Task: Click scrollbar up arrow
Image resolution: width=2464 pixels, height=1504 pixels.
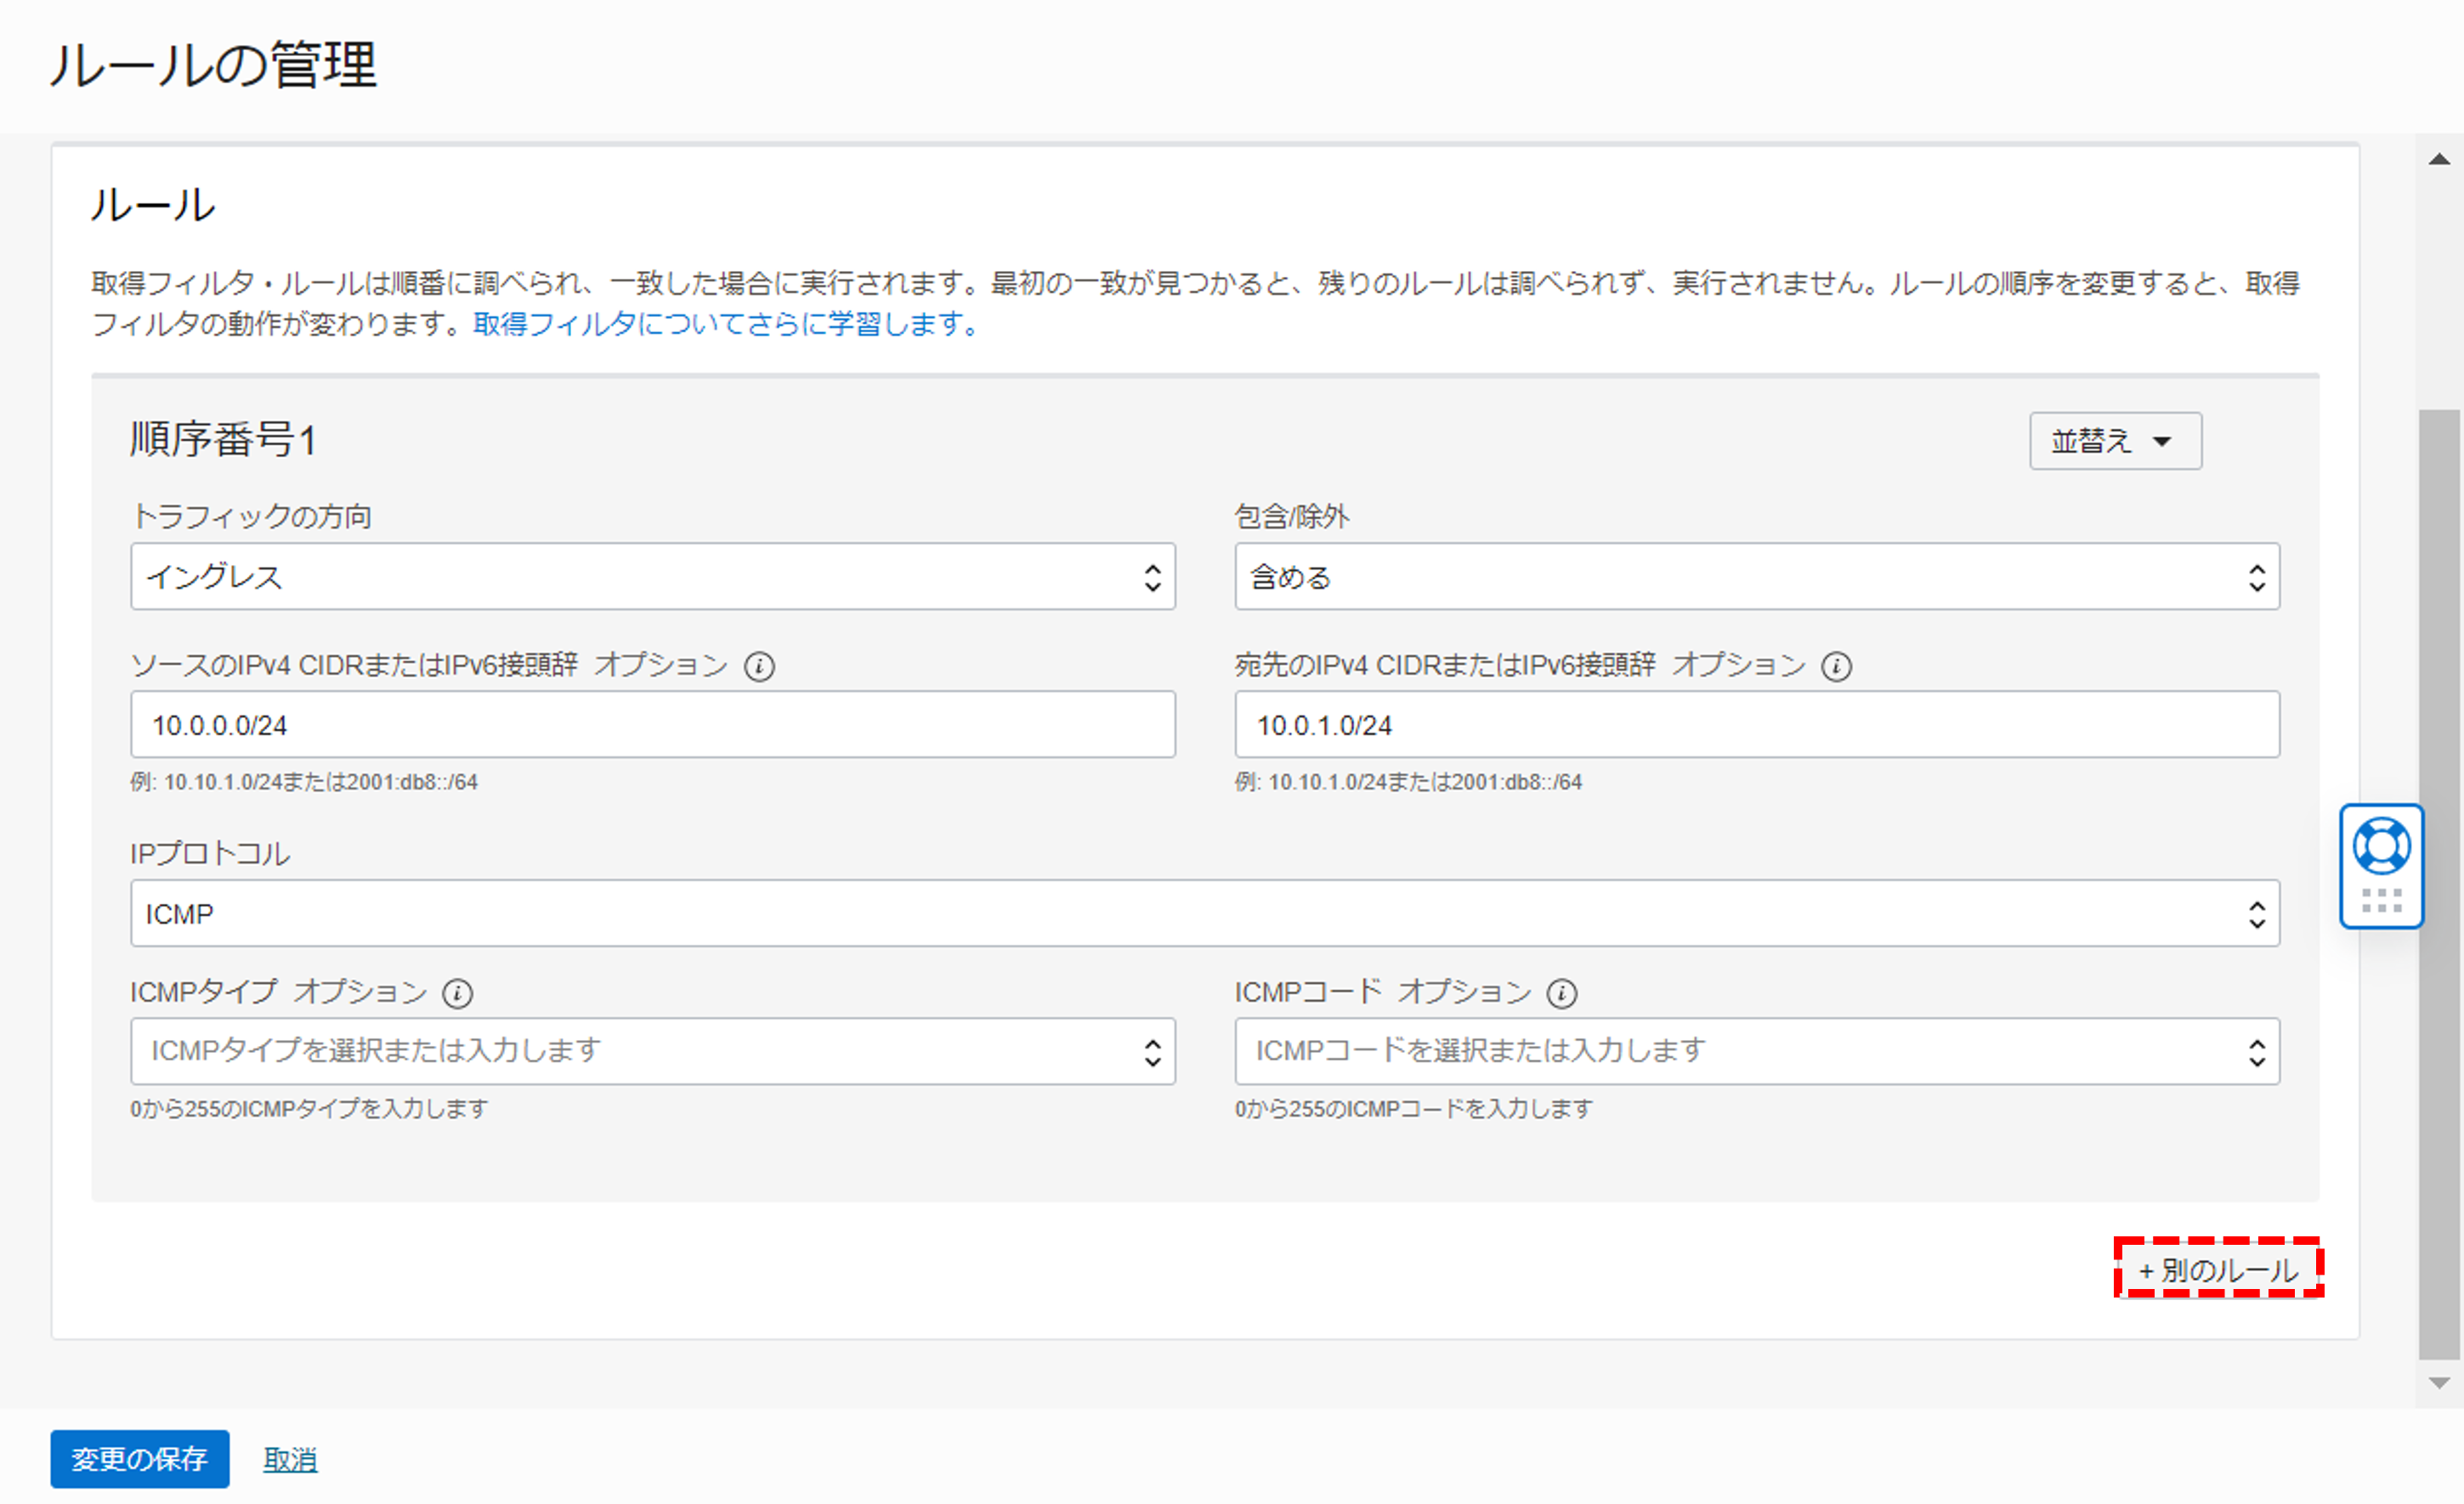Action: coord(2439,160)
